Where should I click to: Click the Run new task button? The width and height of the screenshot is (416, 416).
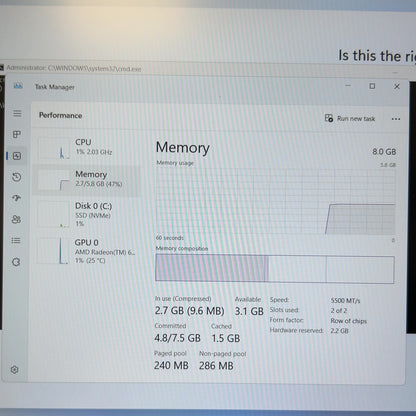point(350,118)
